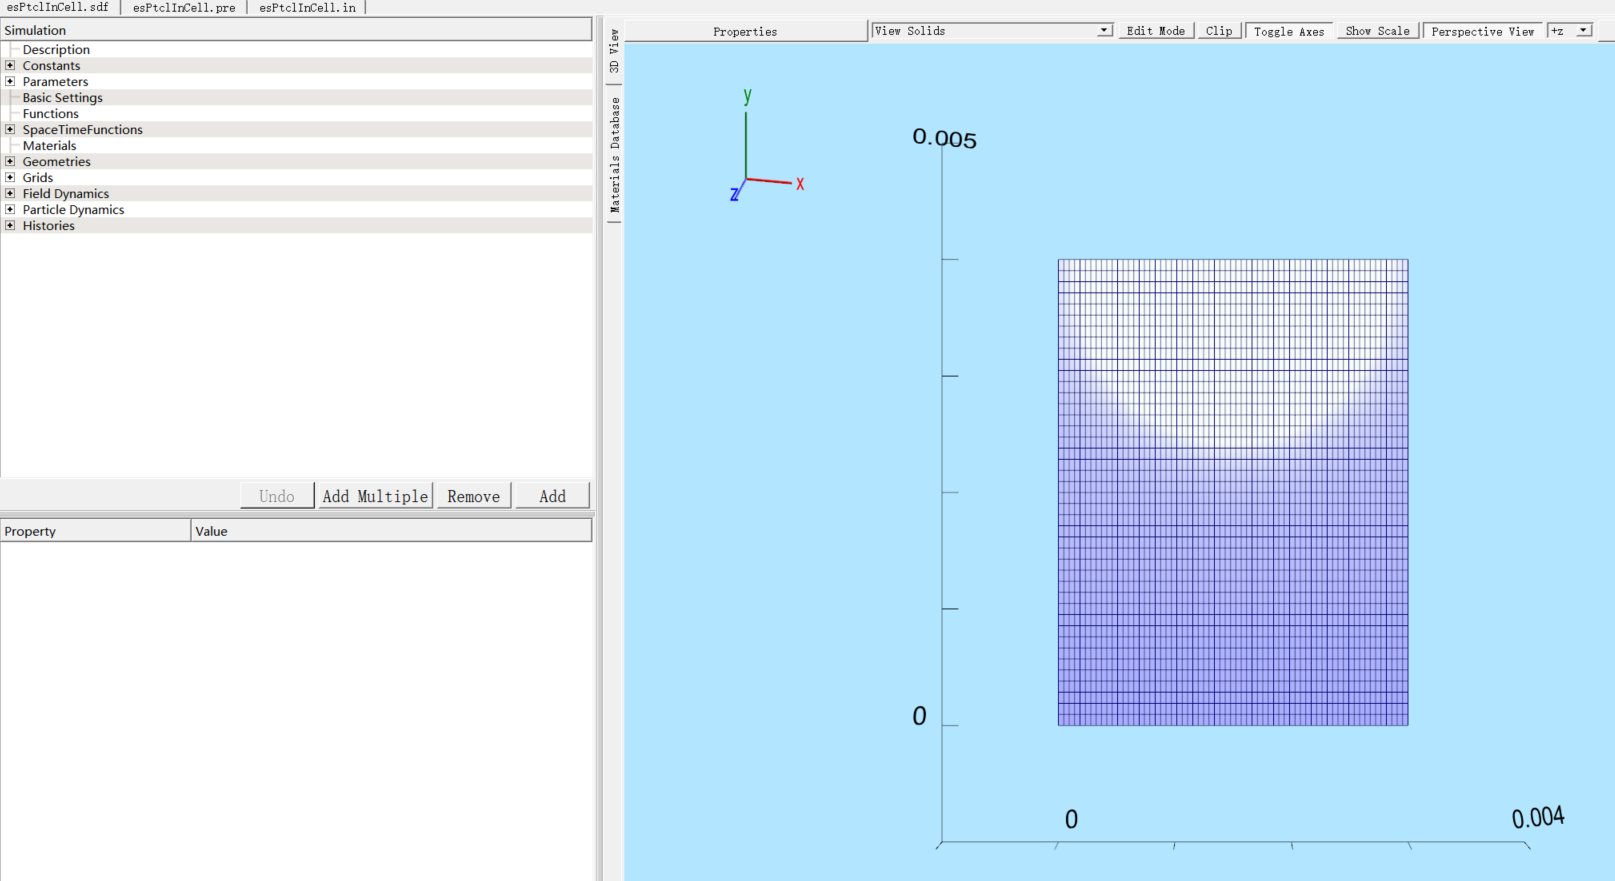This screenshot has width=1615, height=881.
Task: Expand the Constants tree node
Action: (10, 65)
